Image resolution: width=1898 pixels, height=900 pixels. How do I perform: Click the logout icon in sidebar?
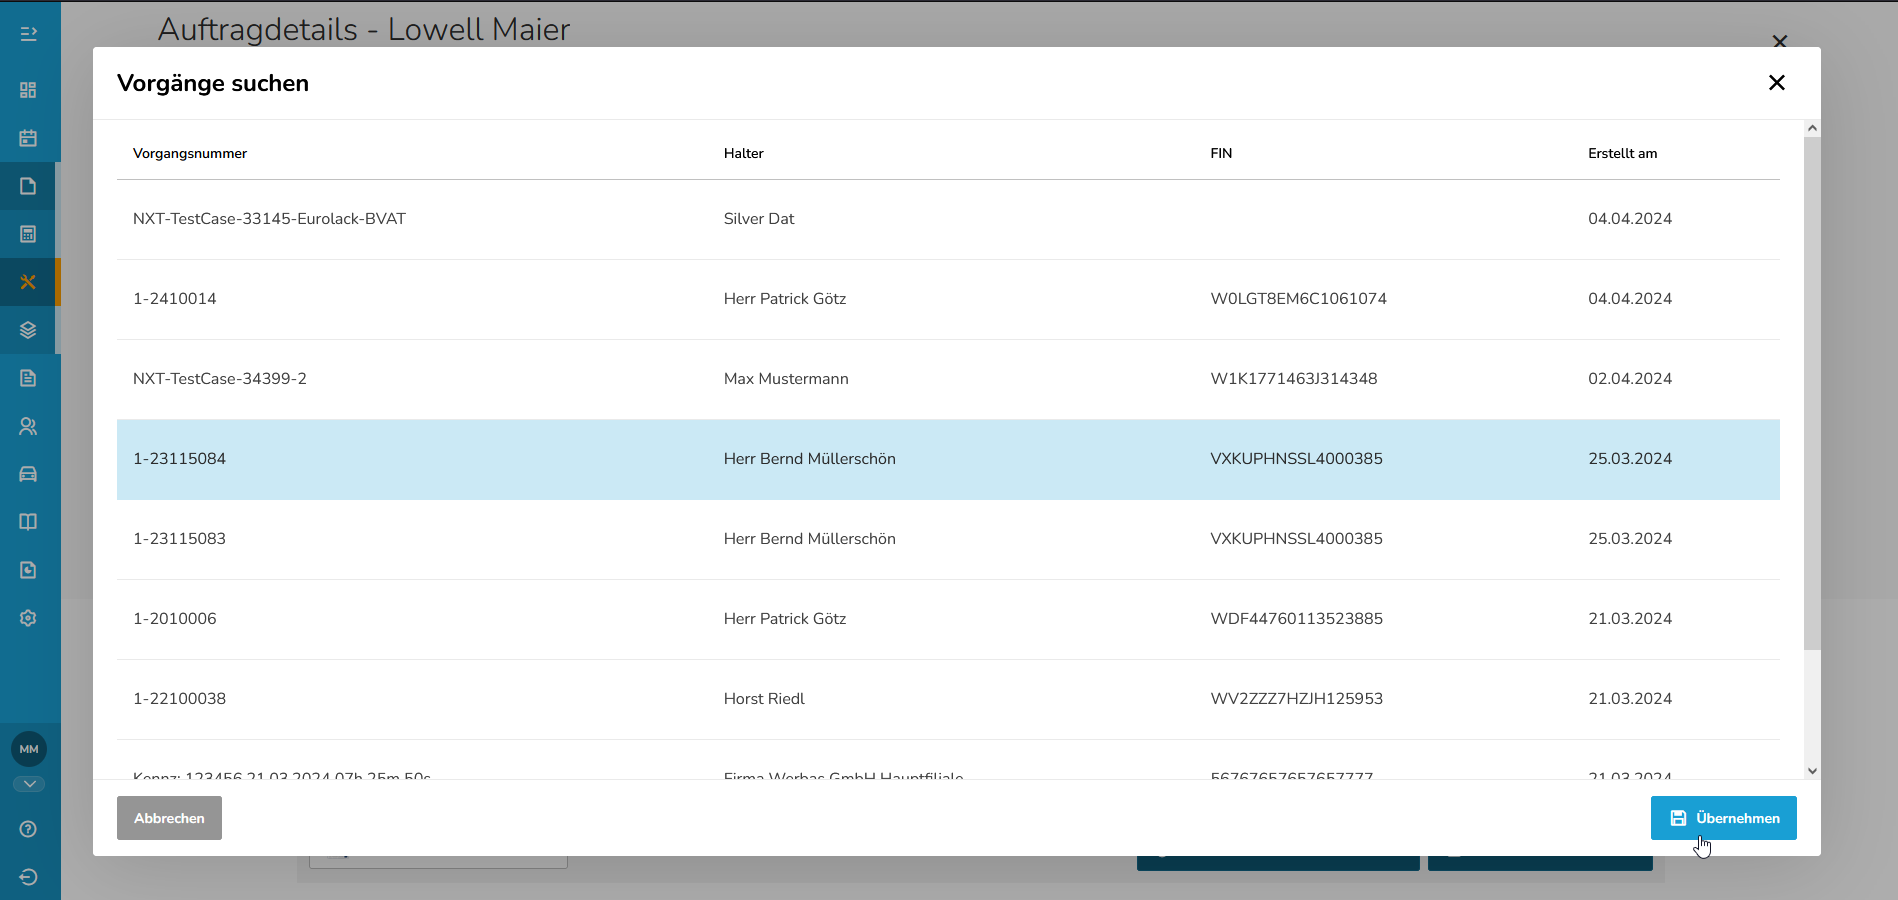(x=28, y=877)
